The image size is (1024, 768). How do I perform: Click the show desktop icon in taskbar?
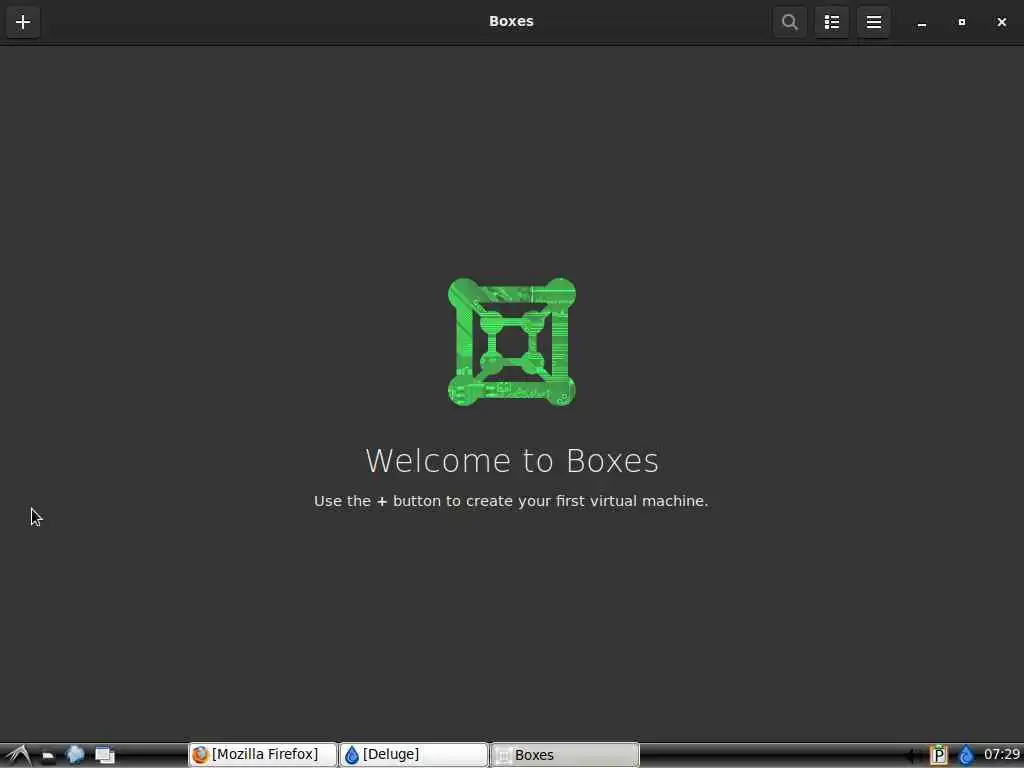[x=104, y=756]
